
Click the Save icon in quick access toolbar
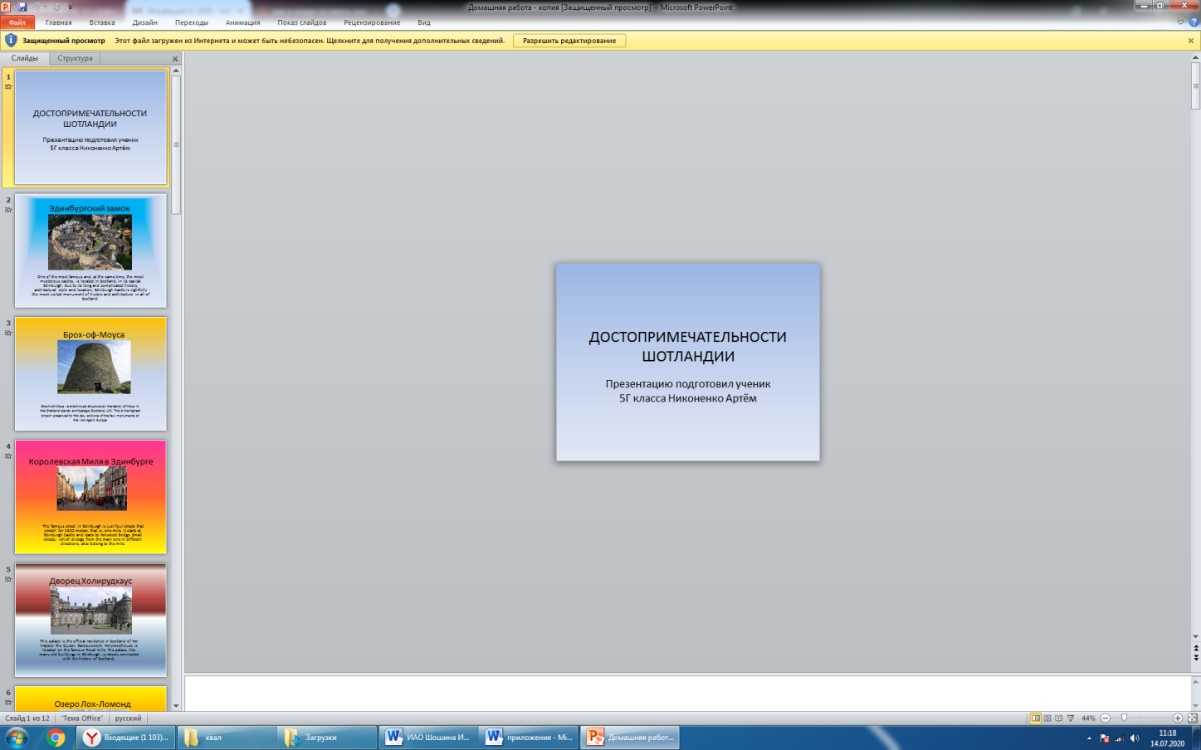click(22, 7)
